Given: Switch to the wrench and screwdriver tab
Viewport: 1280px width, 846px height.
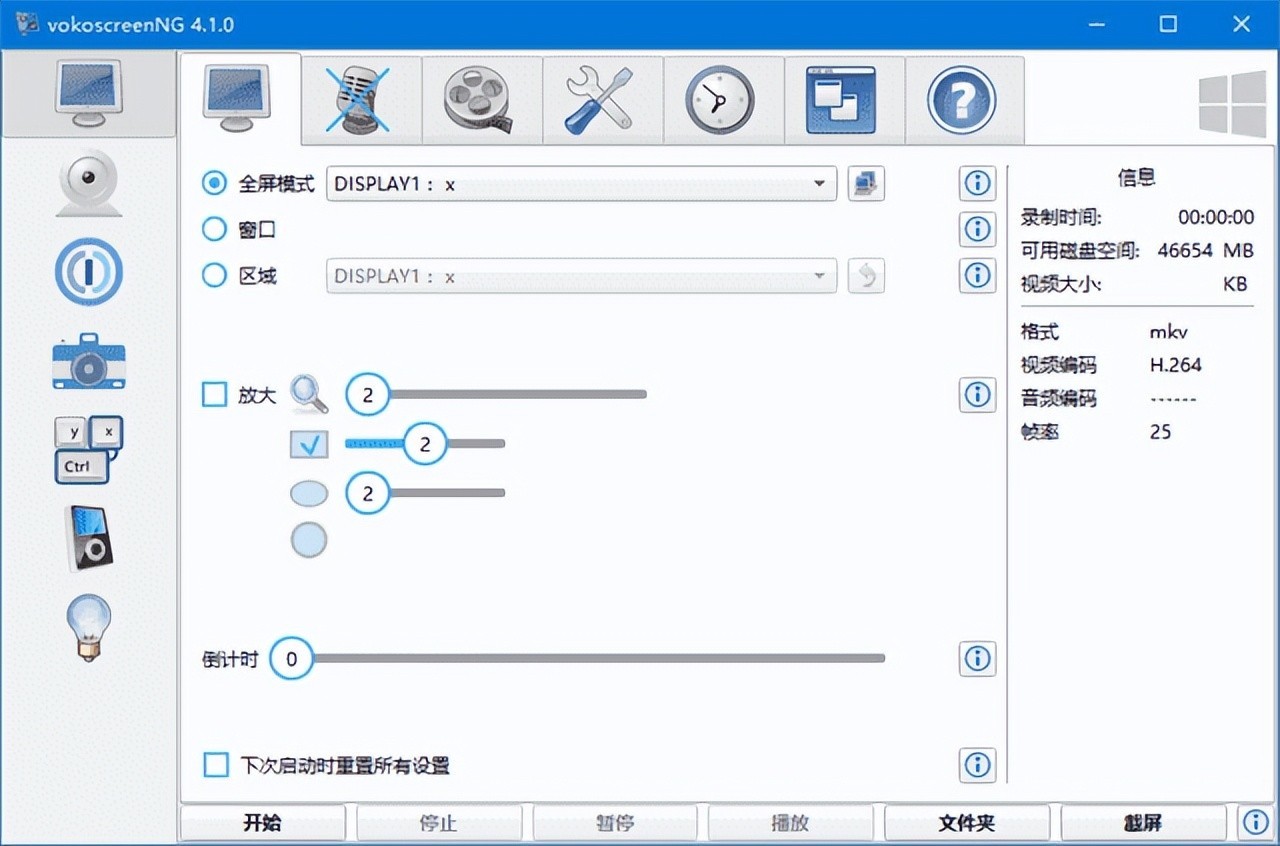Looking at the screenshot, I should tap(603, 99).
